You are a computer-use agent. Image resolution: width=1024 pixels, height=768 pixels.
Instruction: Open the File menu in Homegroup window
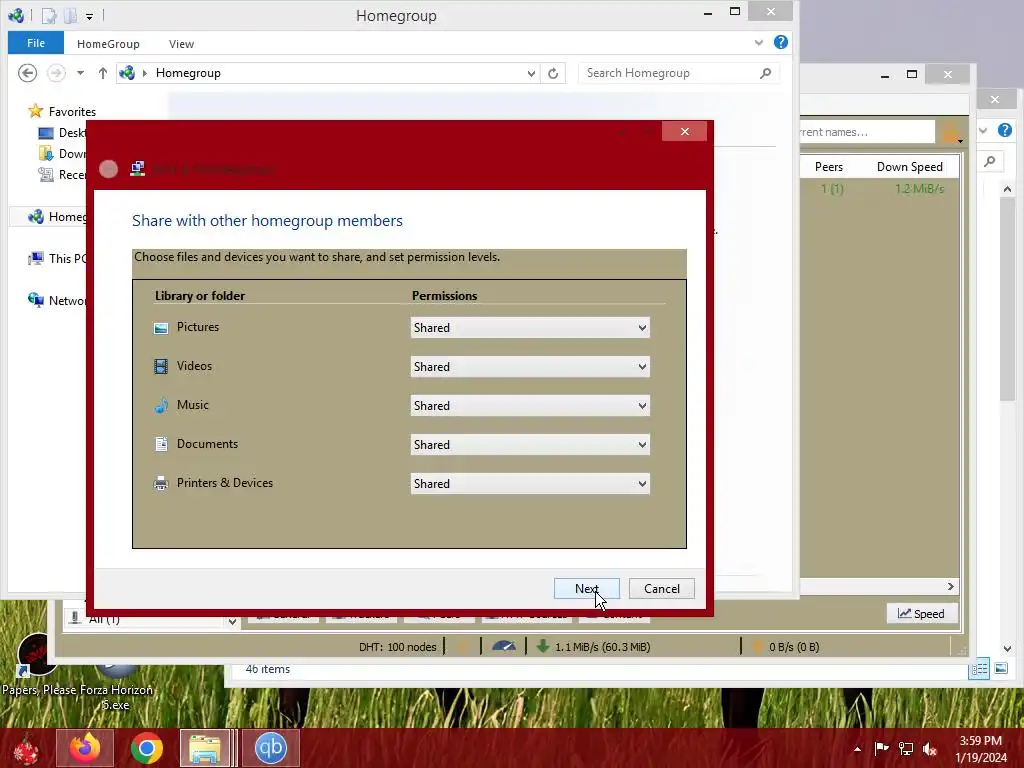point(36,43)
